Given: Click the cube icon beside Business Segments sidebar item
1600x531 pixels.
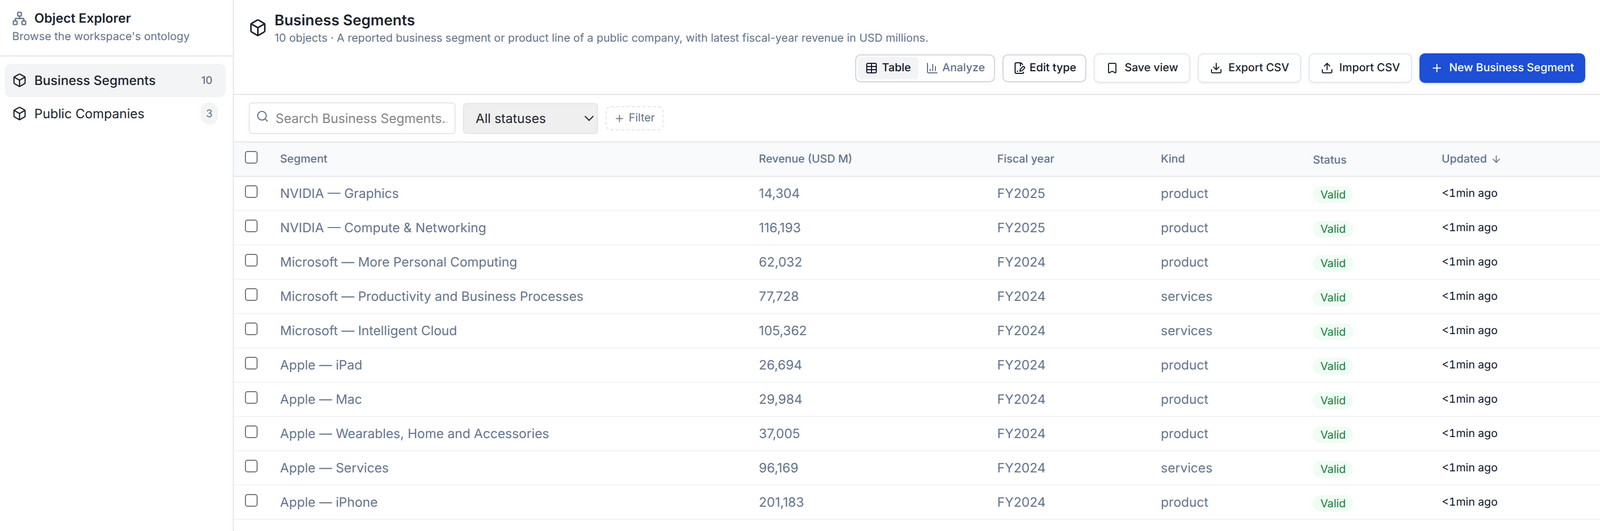Looking at the screenshot, I should click(19, 80).
